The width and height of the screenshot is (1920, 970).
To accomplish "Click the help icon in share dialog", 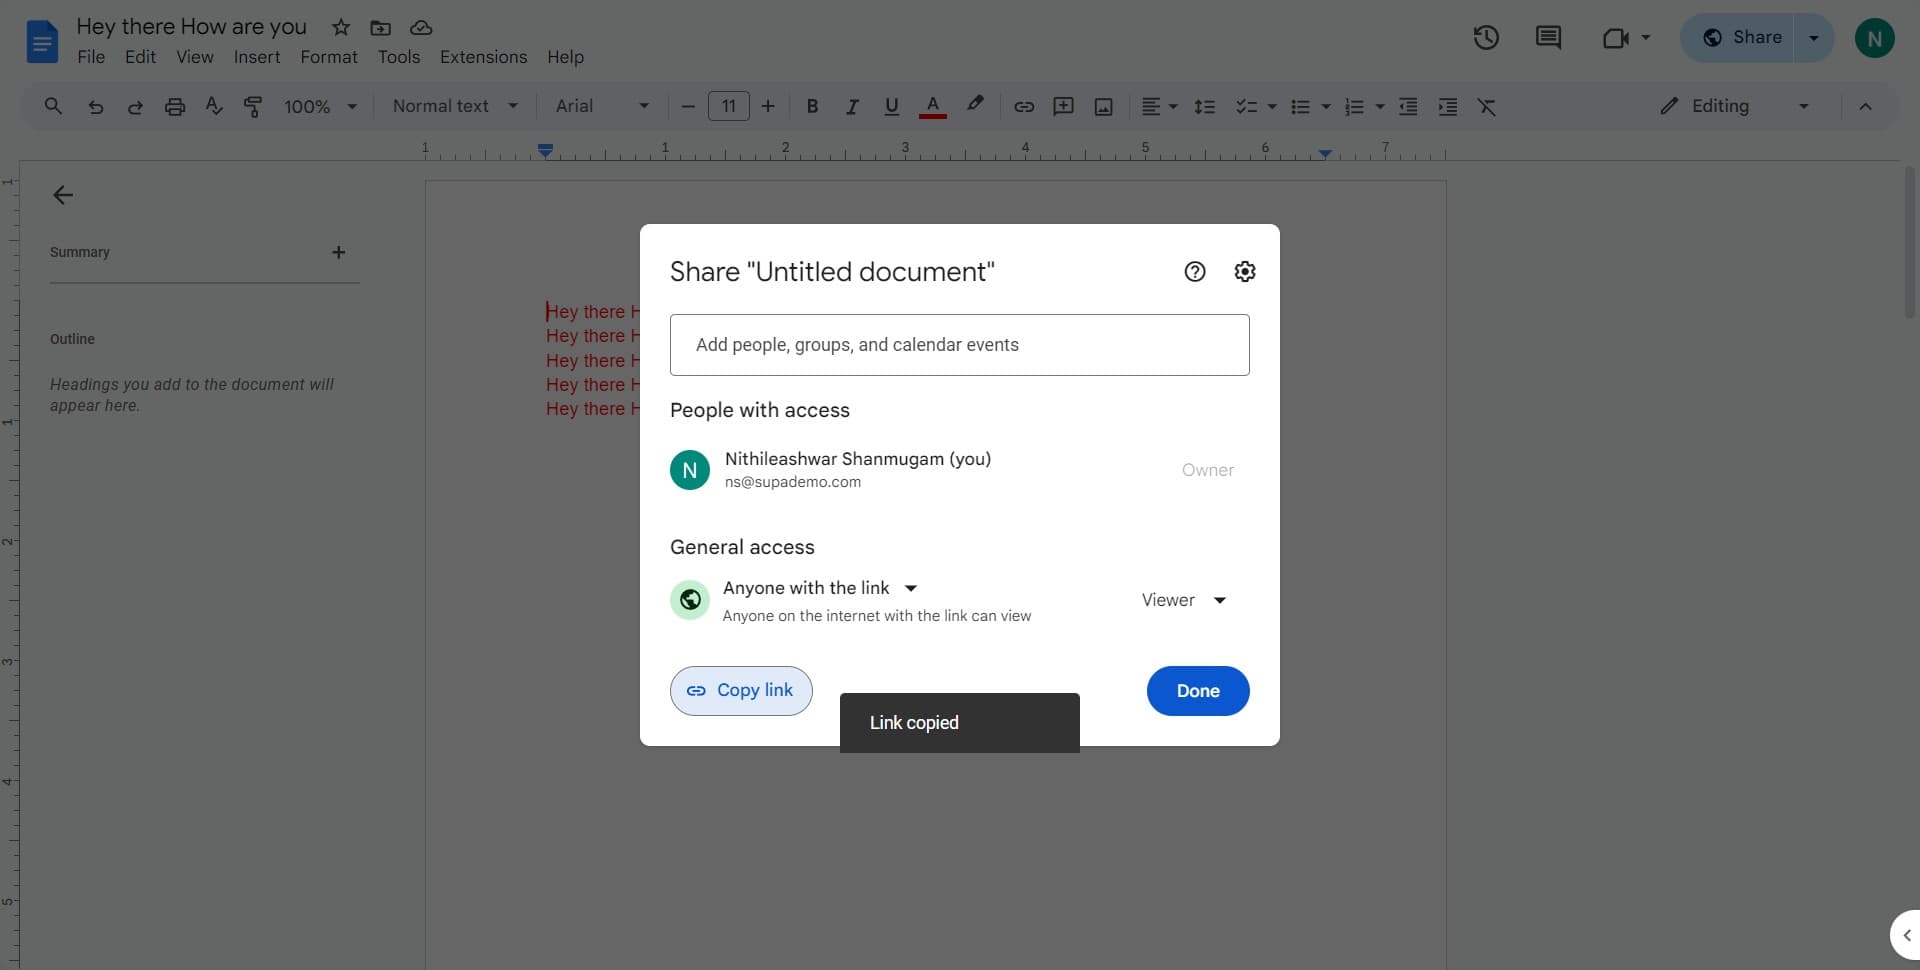I will pos(1194,271).
